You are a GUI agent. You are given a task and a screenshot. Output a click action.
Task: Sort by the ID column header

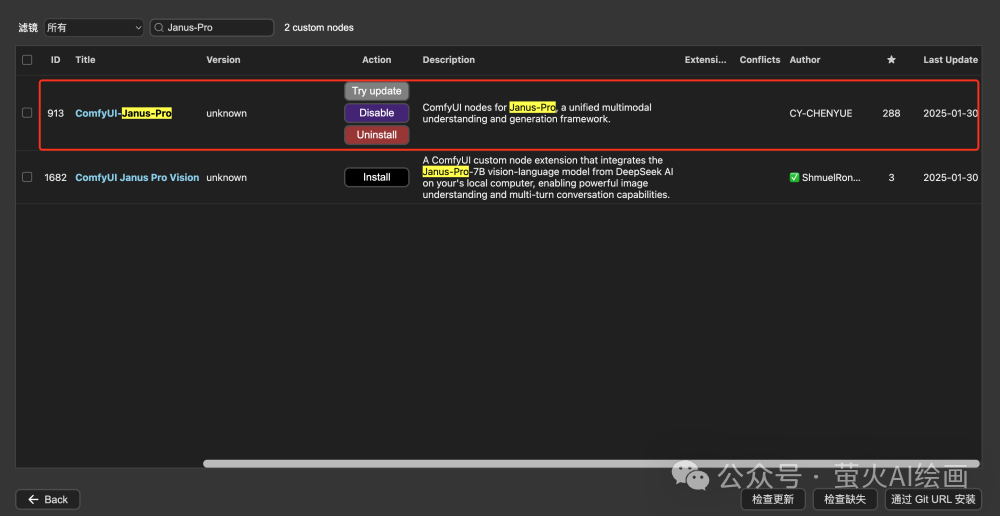(x=56, y=60)
